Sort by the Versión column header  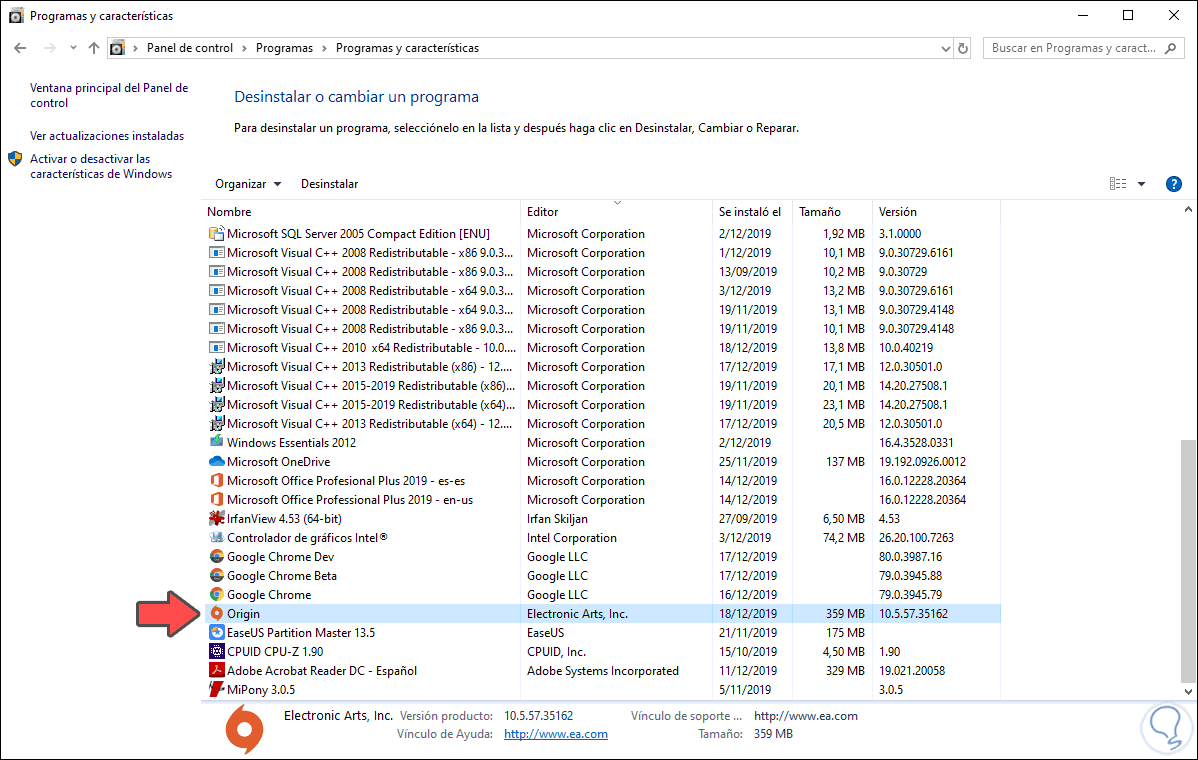[936, 212]
